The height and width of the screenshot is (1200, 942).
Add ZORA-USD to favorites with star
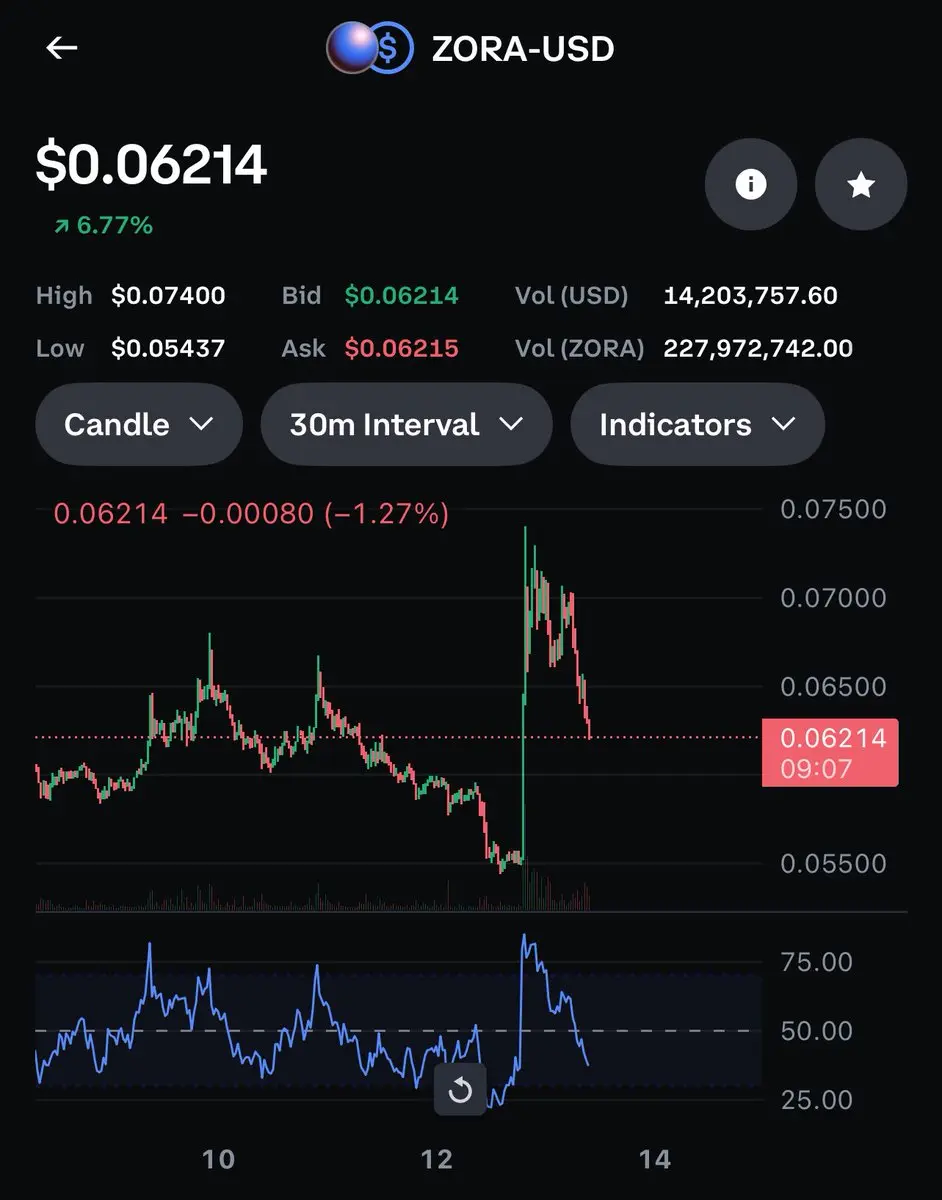[861, 185]
